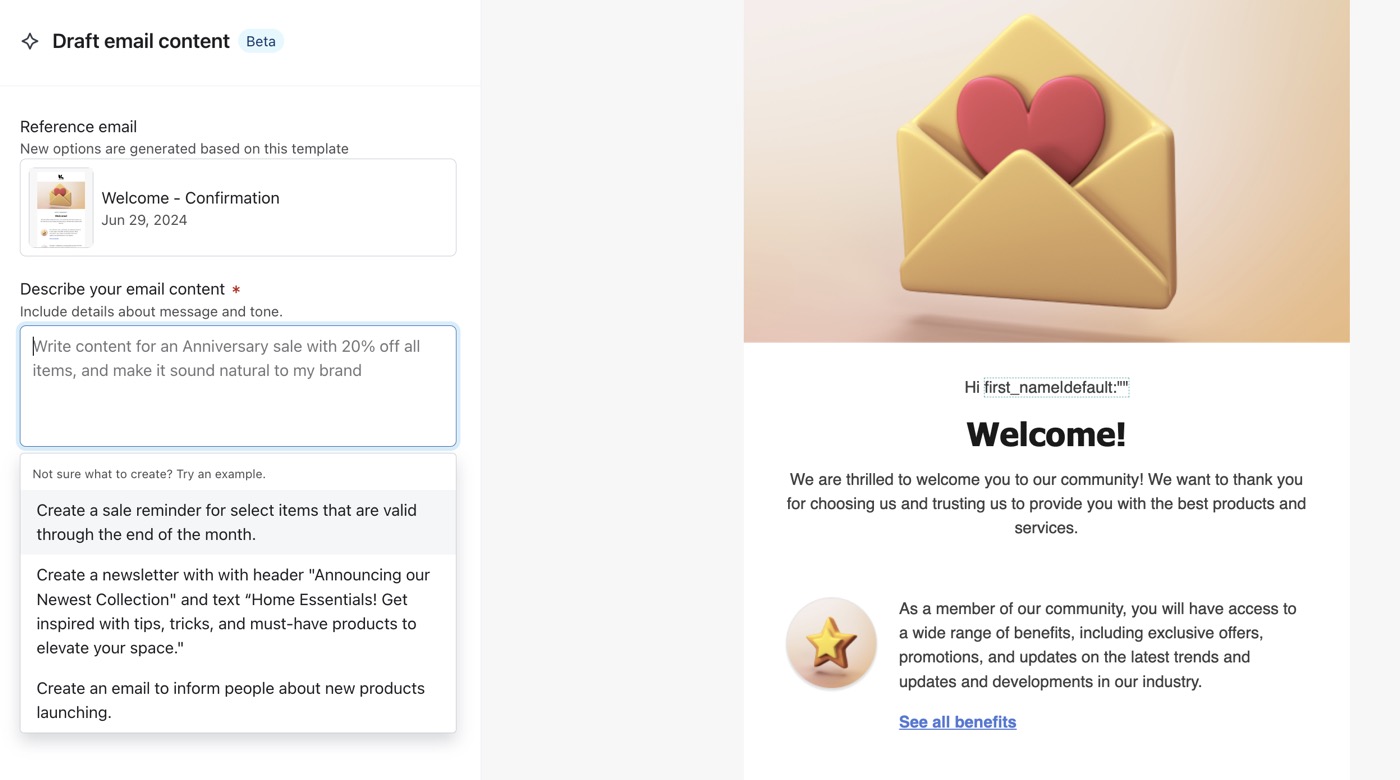Click the "thrilled to welcome you" paragraph
This screenshot has height=780, width=1400.
click(1046, 503)
